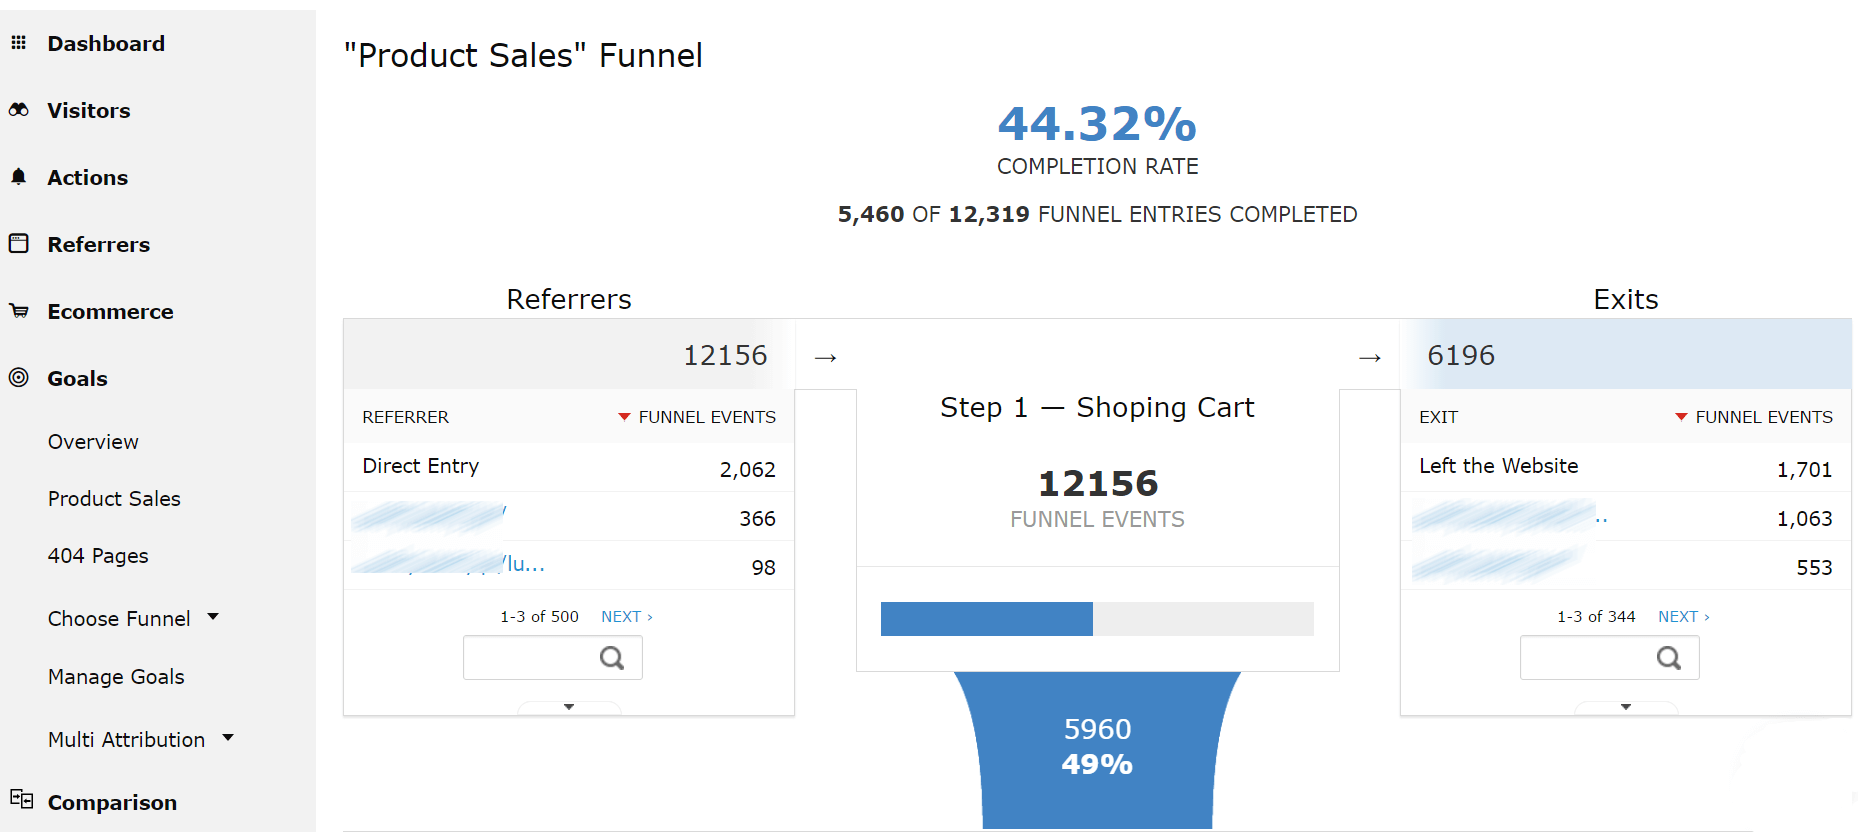Click the search magnifier in Exits panel
Viewport: 1858px width, 832px height.
(1668, 657)
